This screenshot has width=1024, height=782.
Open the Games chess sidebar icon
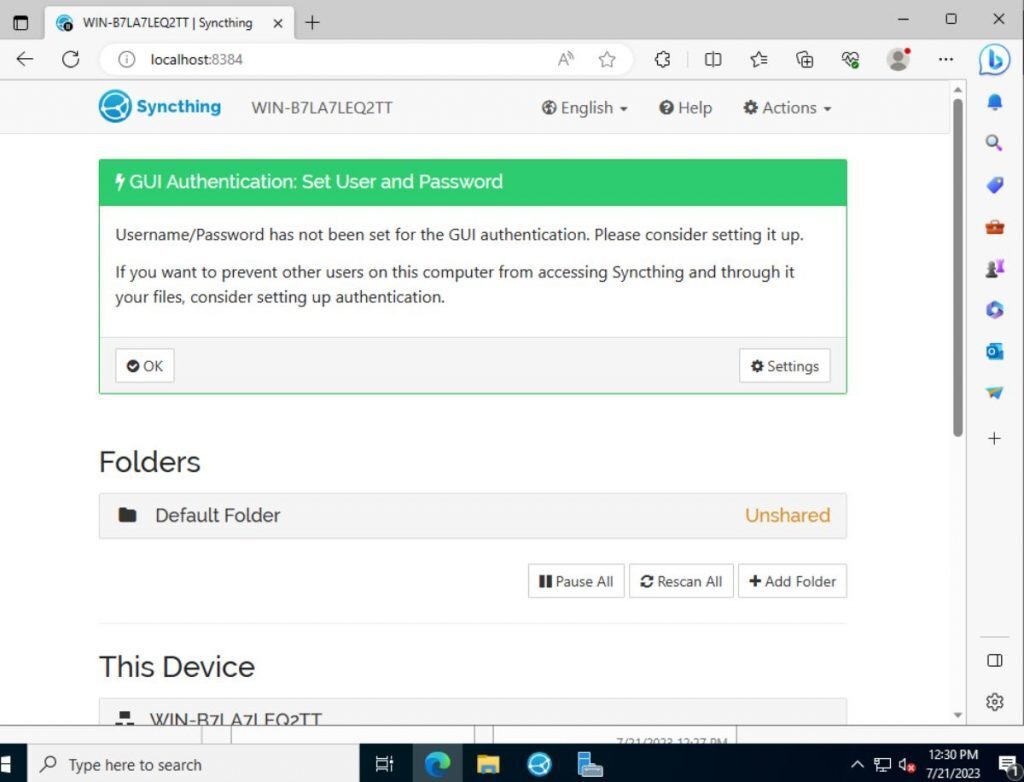pos(995,269)
